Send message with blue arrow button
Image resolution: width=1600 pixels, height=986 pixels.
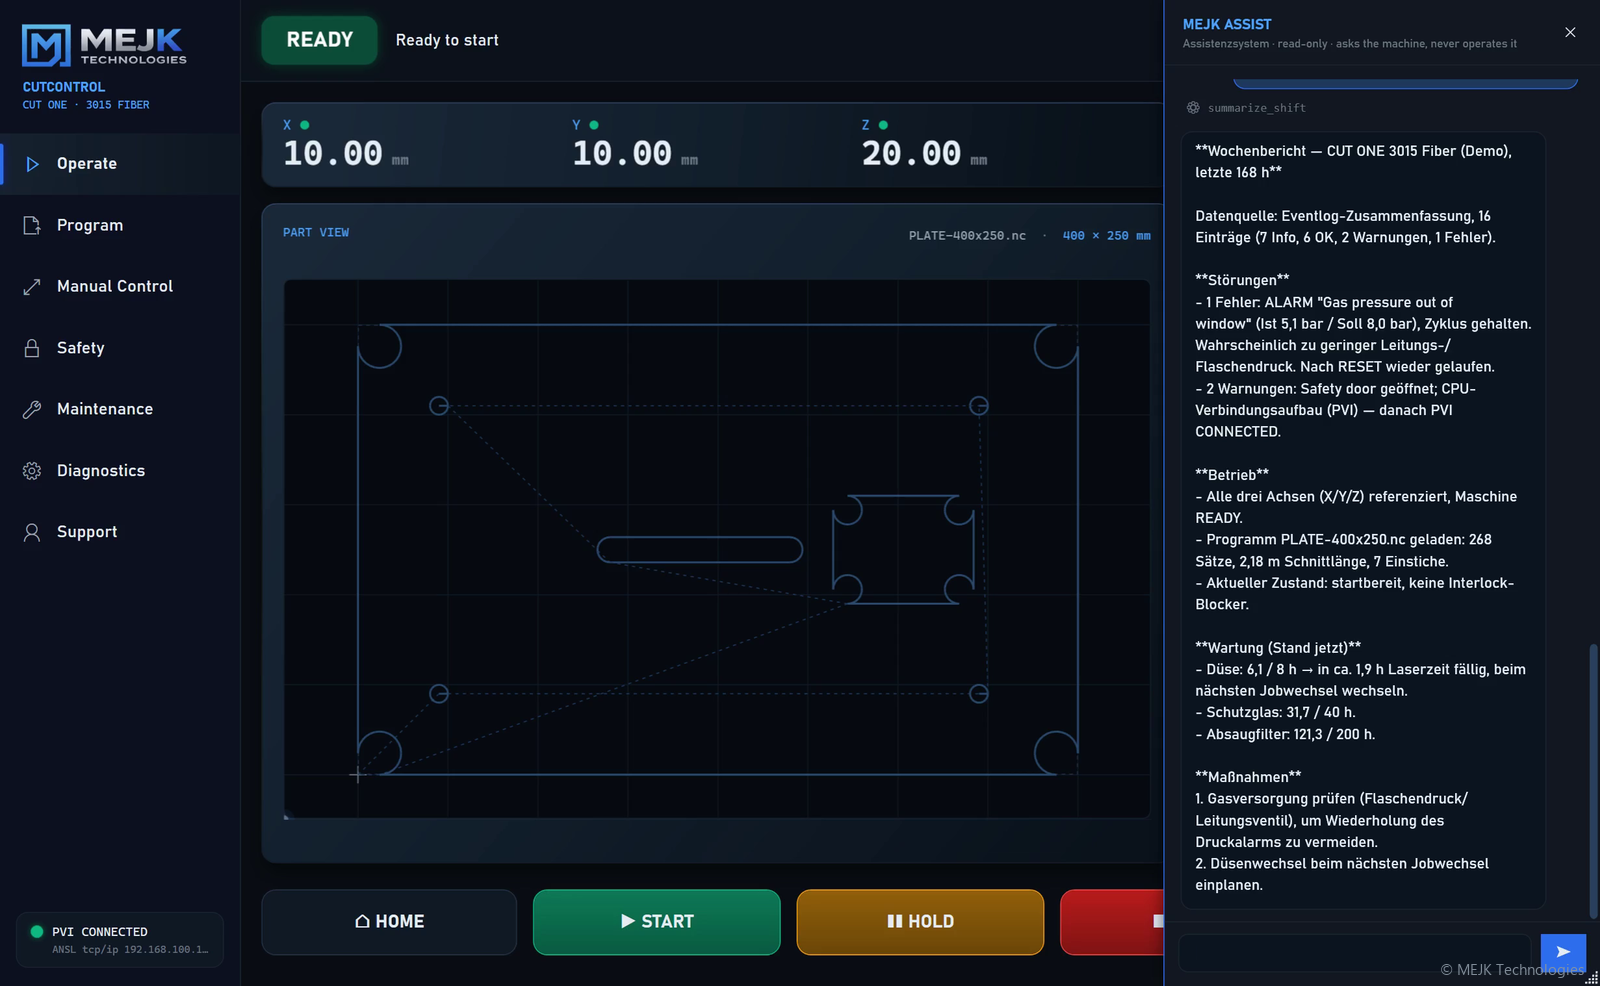click(x=1563, y=952)
